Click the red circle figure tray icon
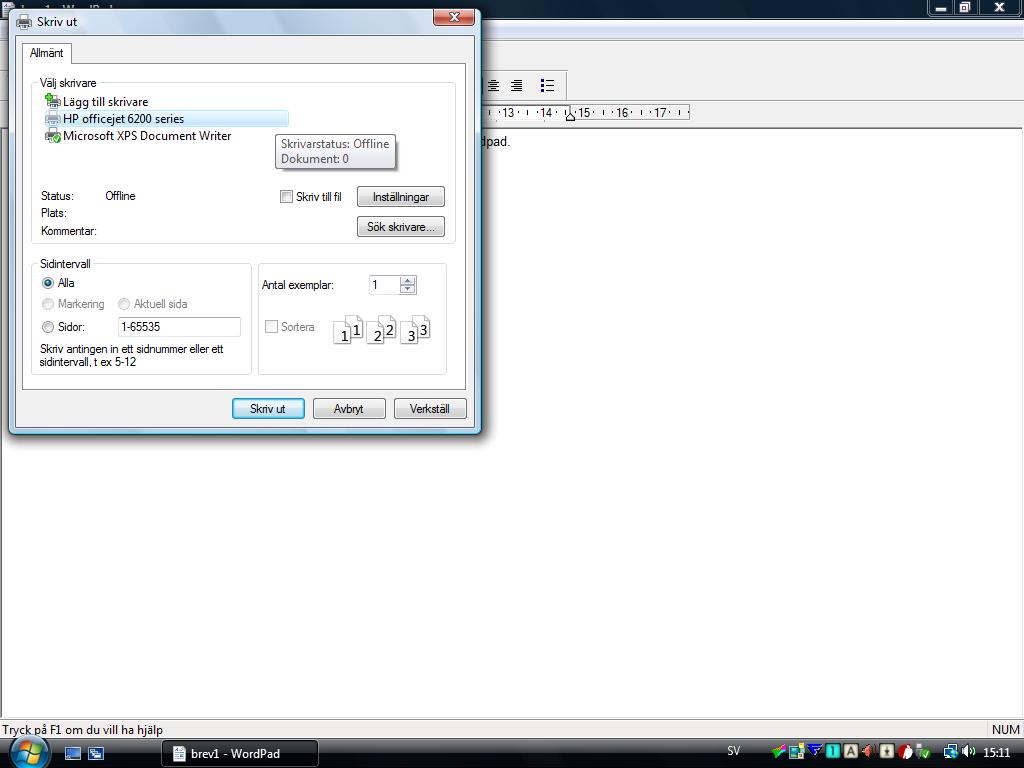1024x768 pixels. pyautogui.click(x=905, y=752)
